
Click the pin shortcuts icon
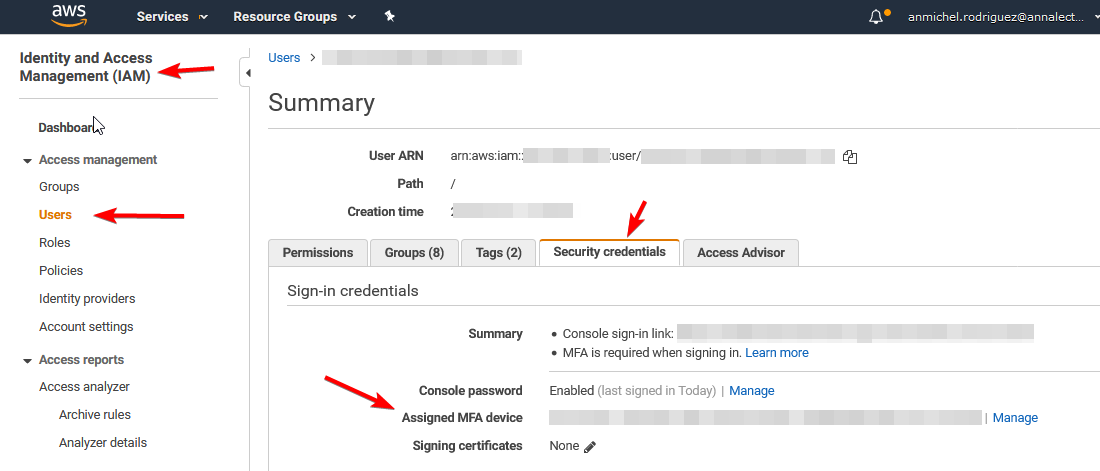point(390,16)
